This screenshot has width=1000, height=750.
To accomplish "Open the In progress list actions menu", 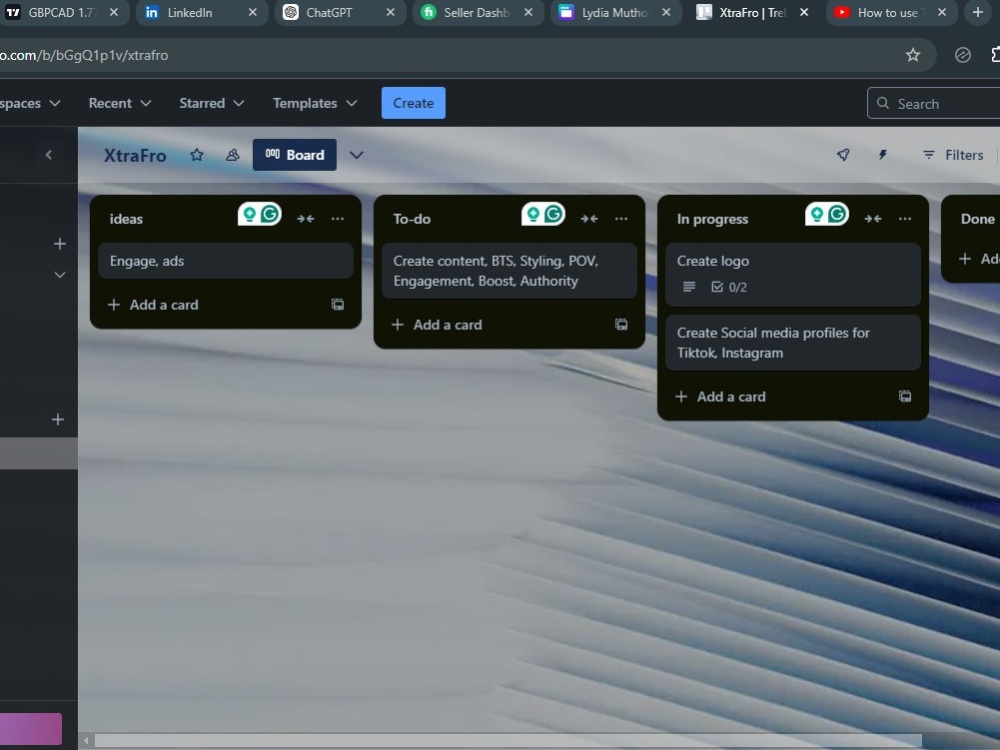I will 905,219.
